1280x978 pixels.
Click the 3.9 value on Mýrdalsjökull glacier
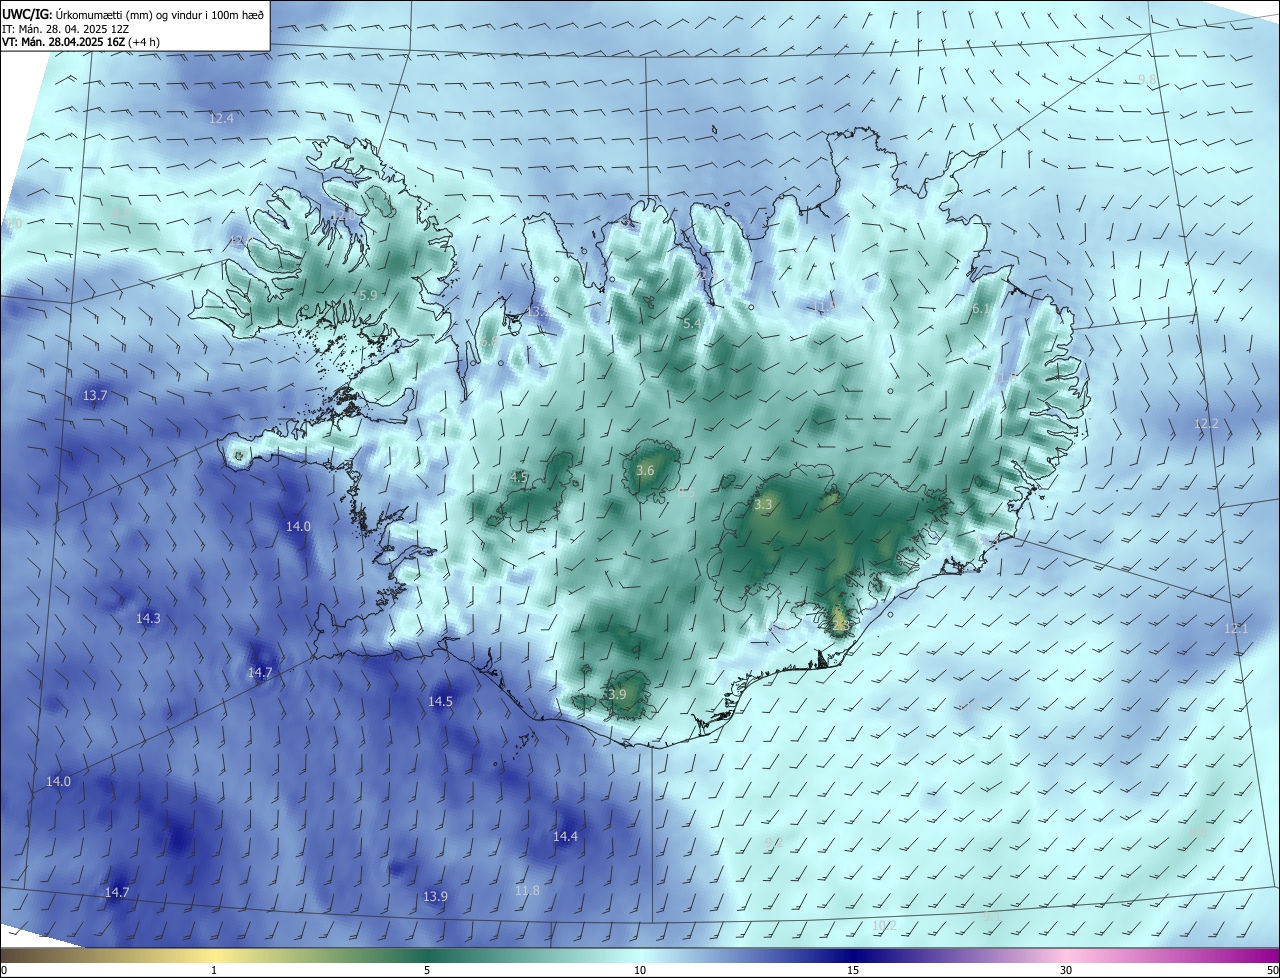[616, 694]
